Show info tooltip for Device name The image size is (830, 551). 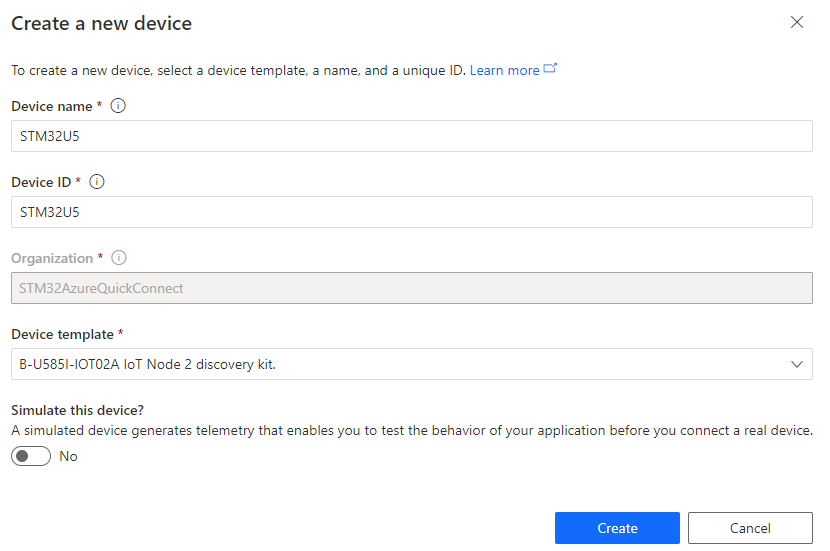click(118, 106)
